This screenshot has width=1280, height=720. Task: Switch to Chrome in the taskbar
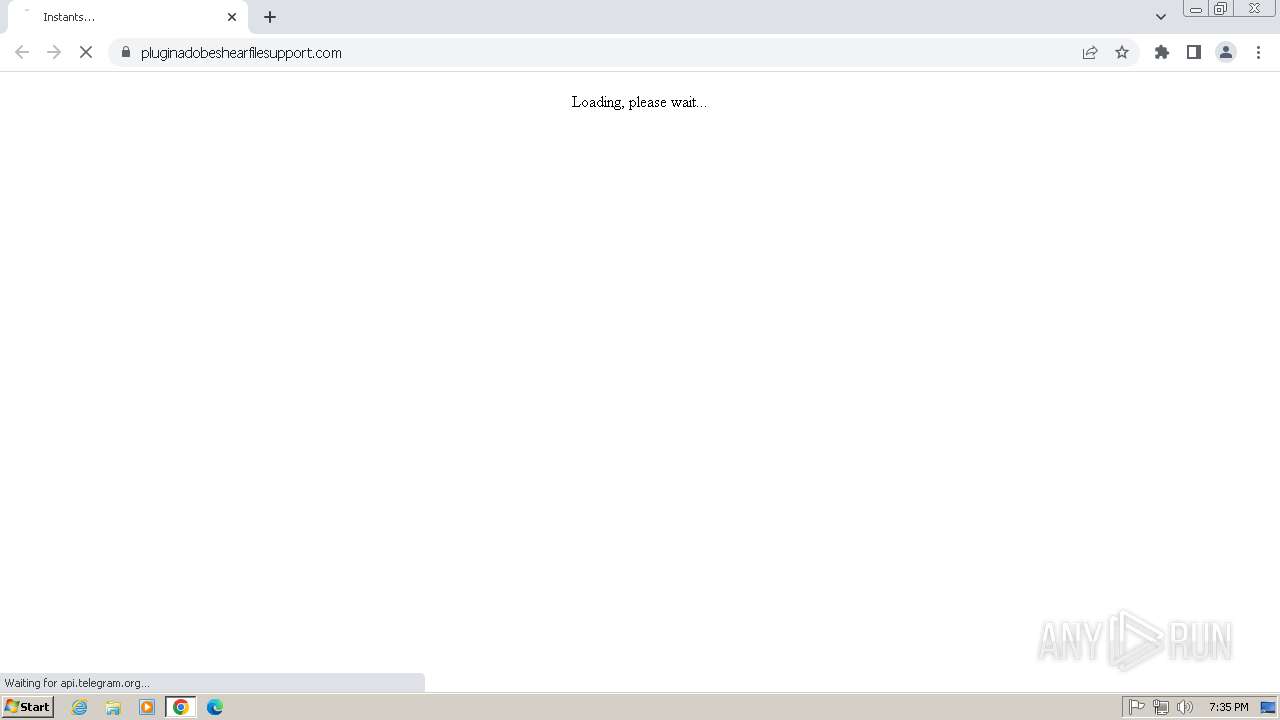[x=181, y=707]
